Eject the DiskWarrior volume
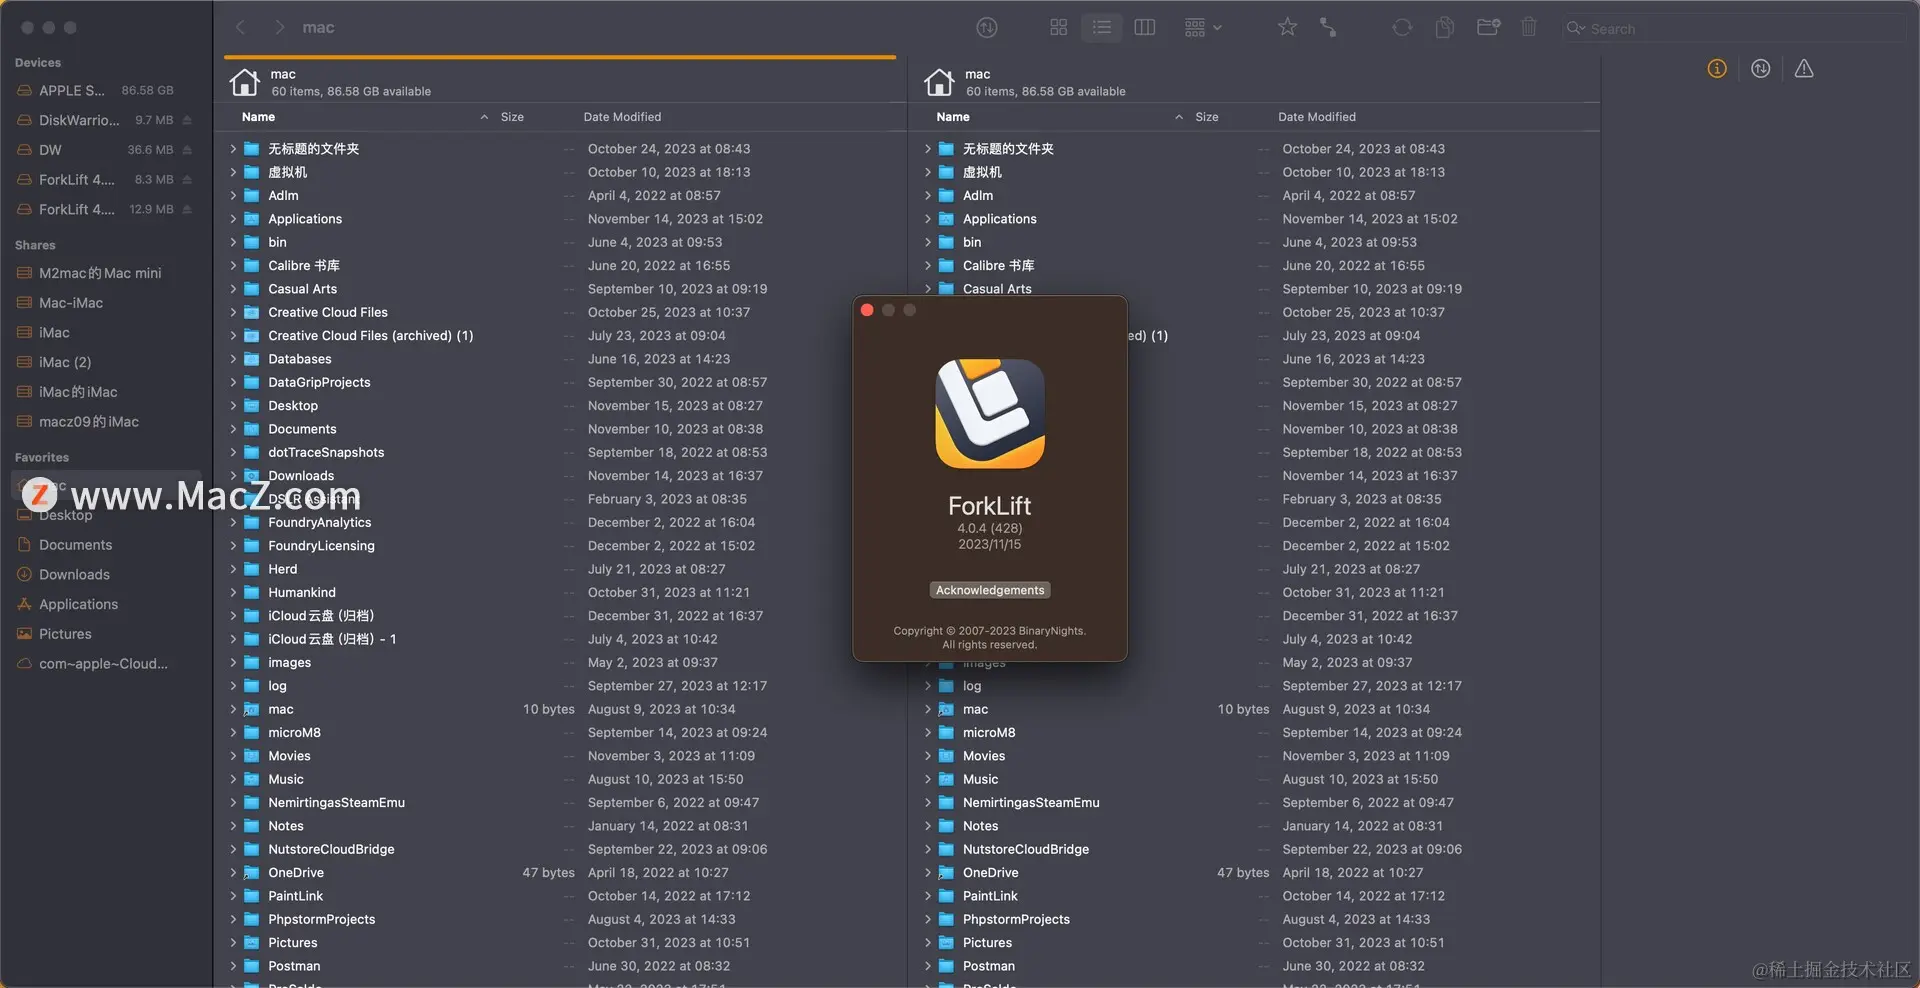1920x988 pixels. click(187, 120)
